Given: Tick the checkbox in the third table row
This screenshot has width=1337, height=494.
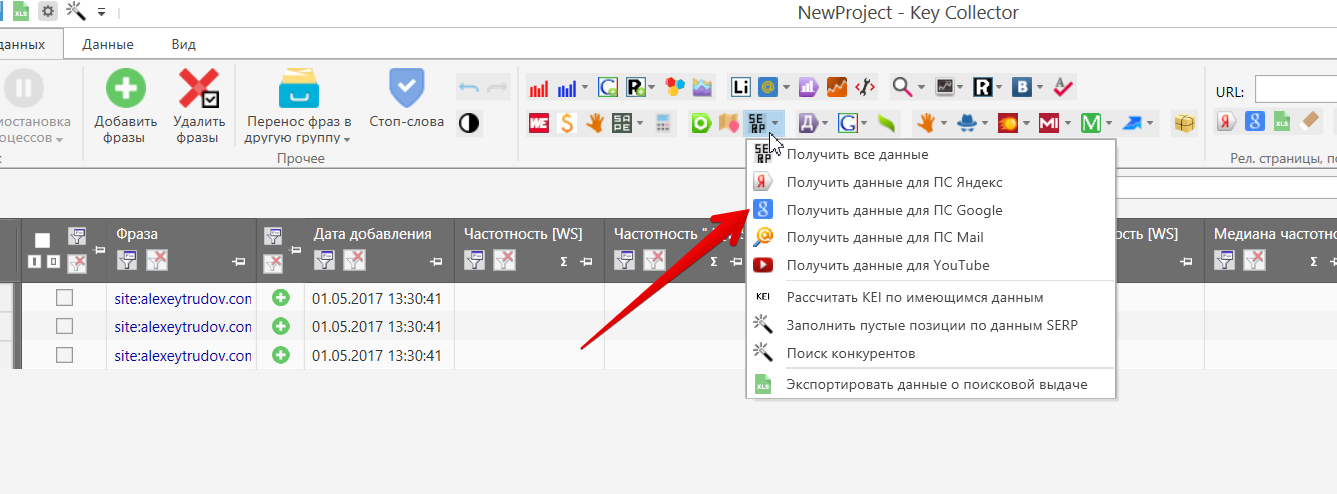Looking at the screenshot, I should pos(64,355).
